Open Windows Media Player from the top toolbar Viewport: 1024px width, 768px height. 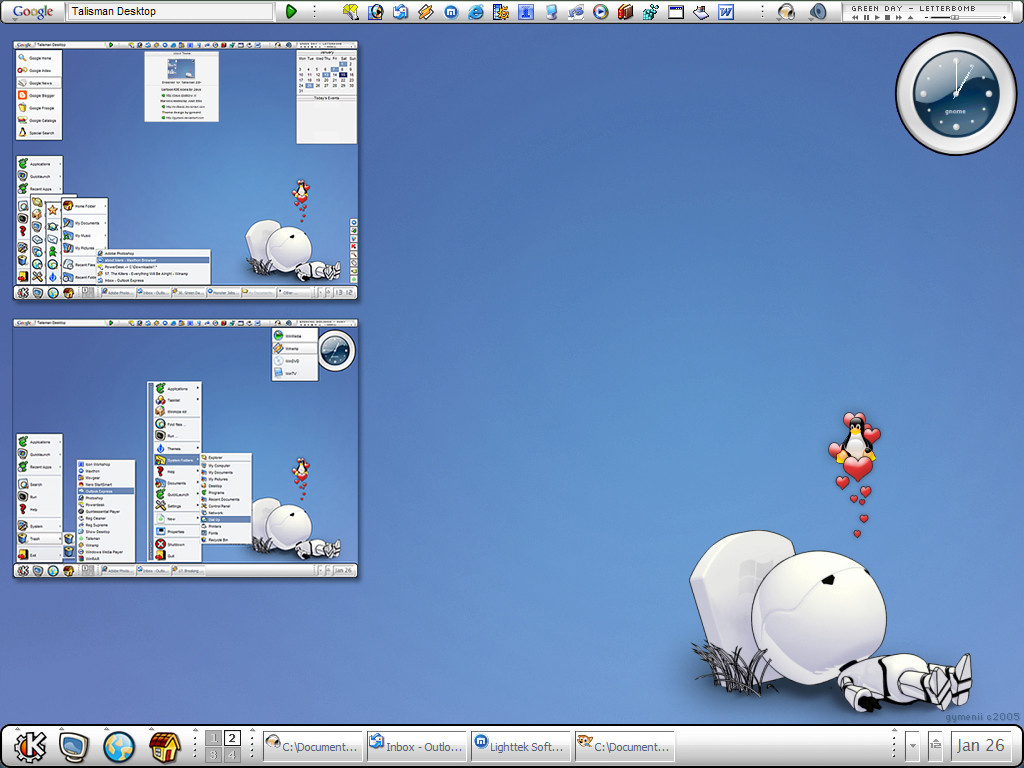tap(600, 12)
